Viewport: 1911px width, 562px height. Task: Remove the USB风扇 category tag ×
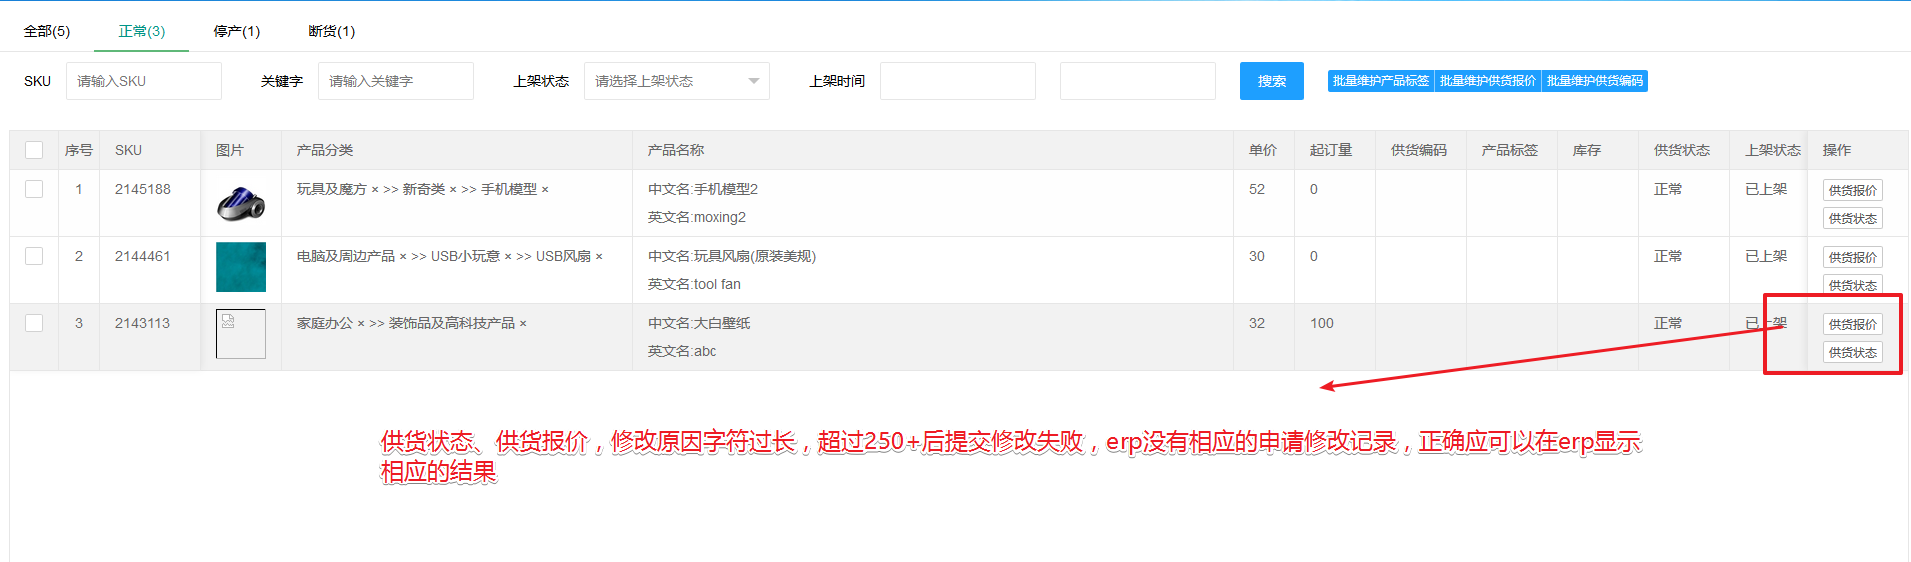pos(599,257)
